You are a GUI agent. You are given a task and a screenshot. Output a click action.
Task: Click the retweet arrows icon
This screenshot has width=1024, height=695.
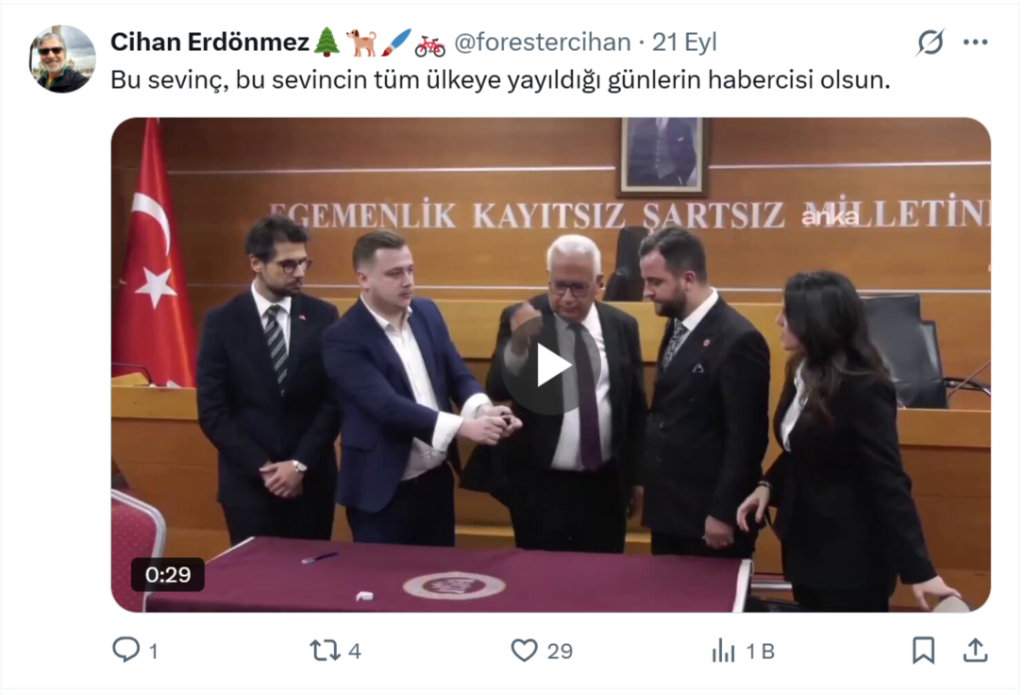[325, 651]
